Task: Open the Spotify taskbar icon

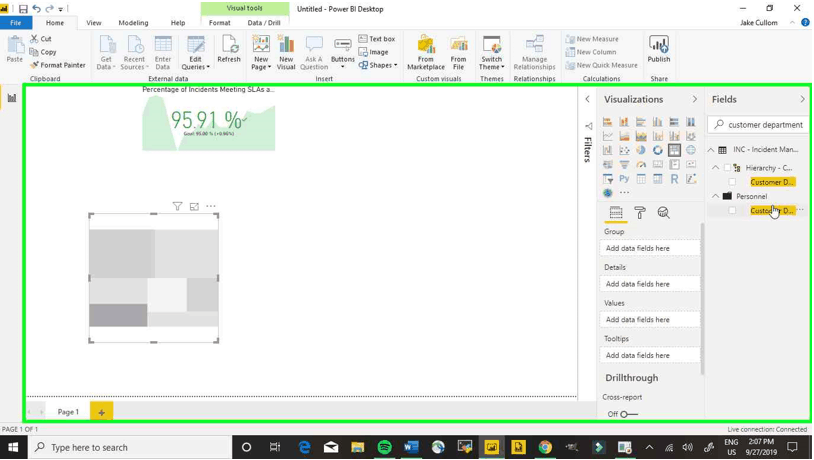Action: coord(384,447)
